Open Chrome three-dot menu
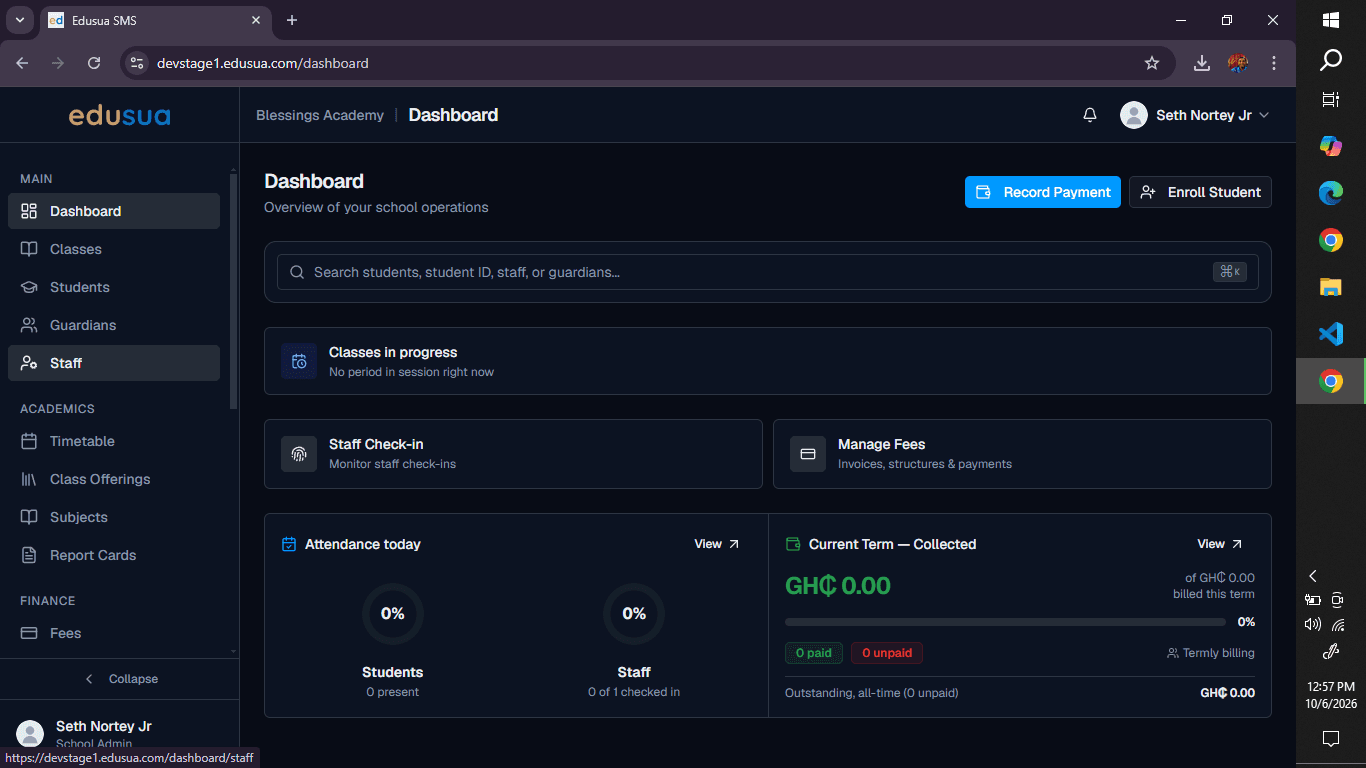Screen dimensions: 1366x768 tap(1274, 63)
